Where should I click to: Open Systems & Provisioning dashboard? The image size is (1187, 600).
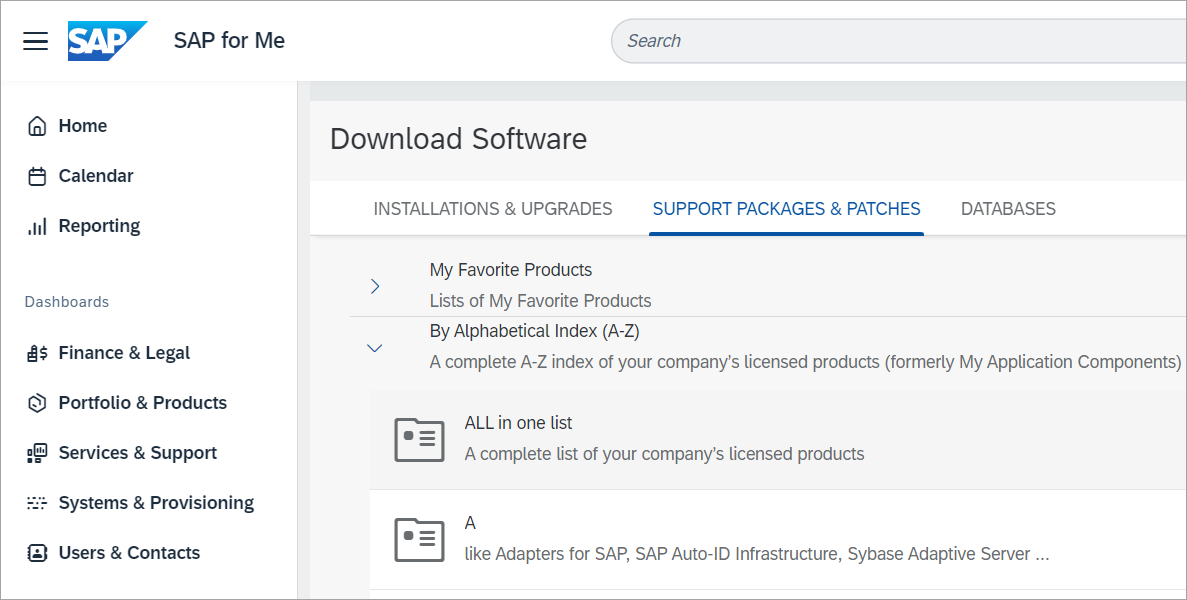[156, 503]
